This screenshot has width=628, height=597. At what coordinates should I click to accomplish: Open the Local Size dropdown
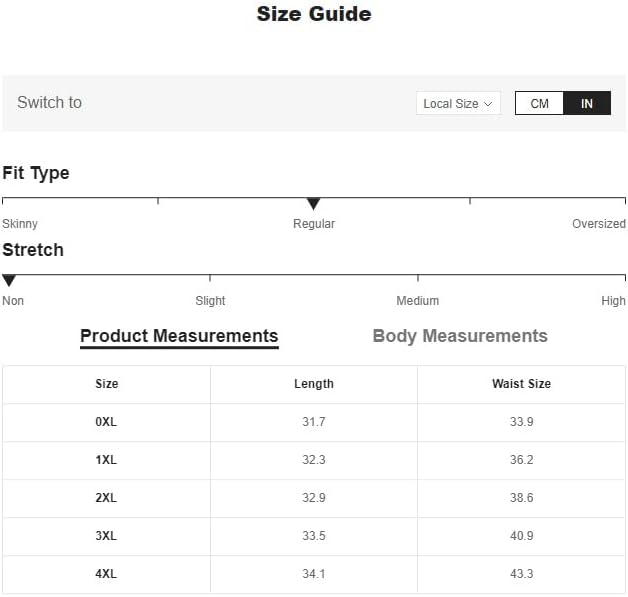458,103
